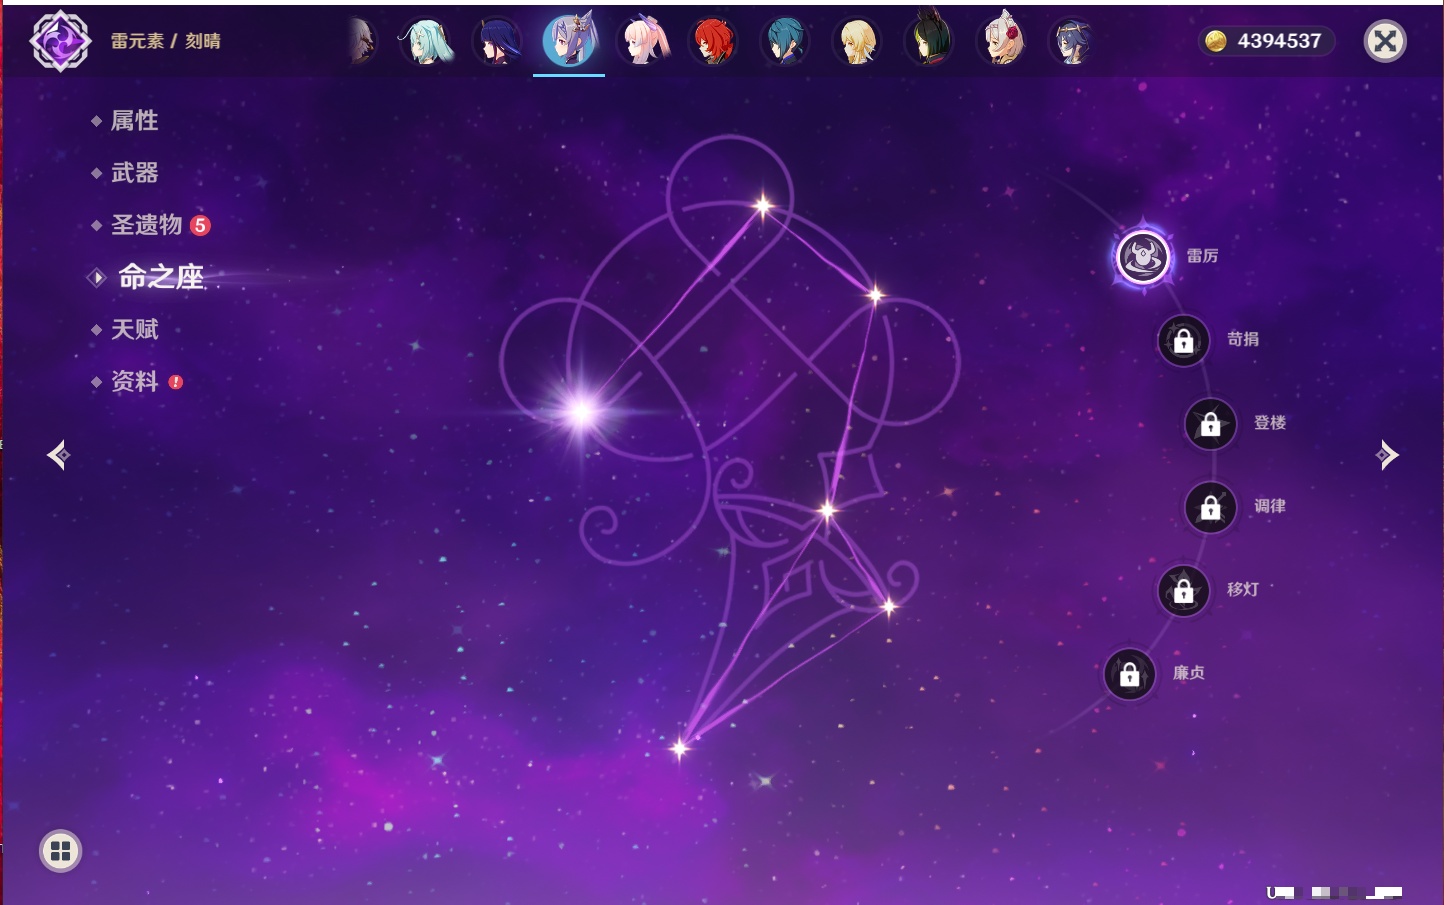This screenshot has width=1444, height=905.
Task: Click the lock icon beside 登楼
Action: point(1211,424)
